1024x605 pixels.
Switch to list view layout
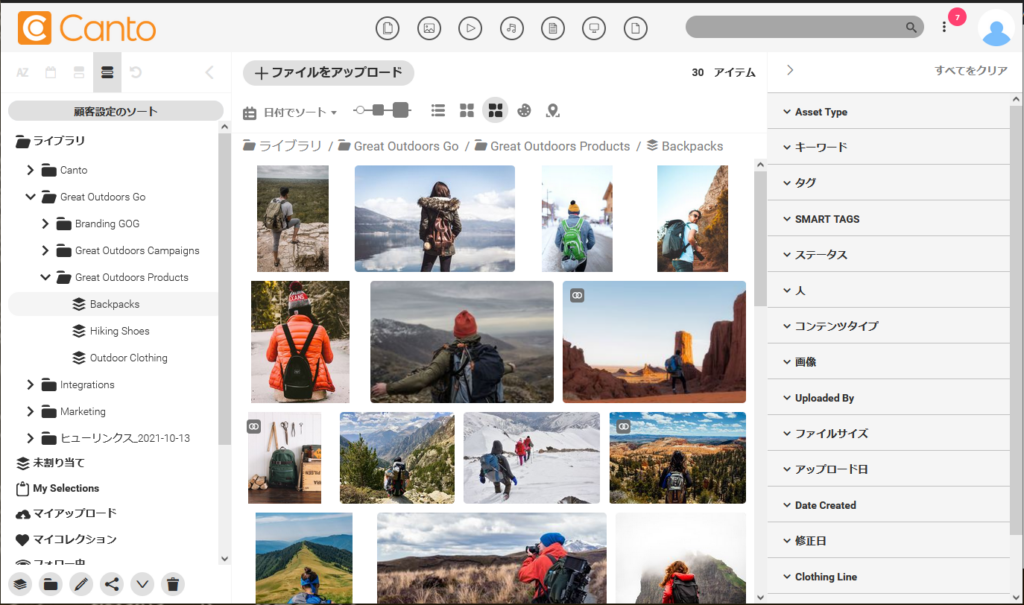pyautogui.click(x=438, y=111)
